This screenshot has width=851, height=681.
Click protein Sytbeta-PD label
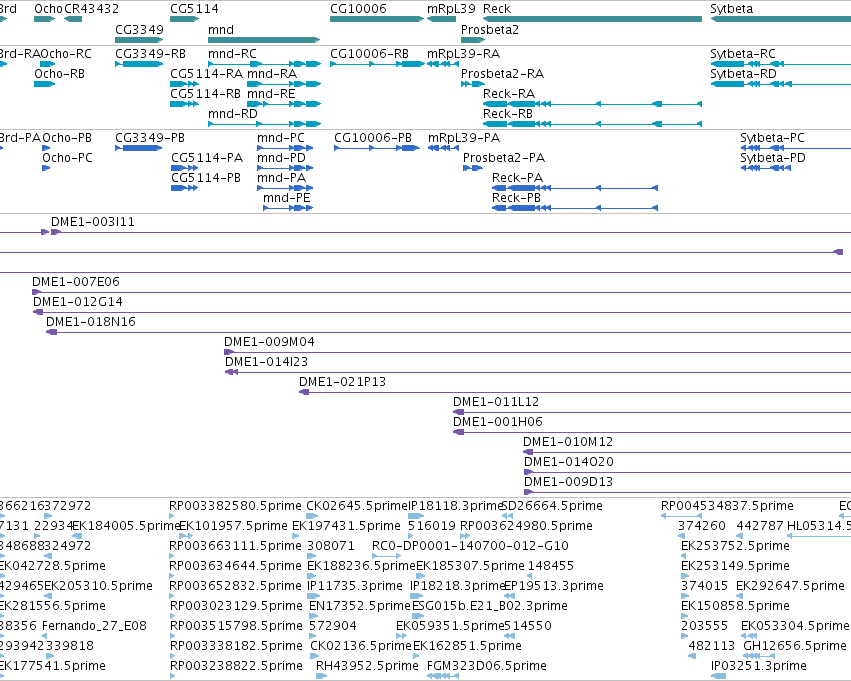(772, 158)
